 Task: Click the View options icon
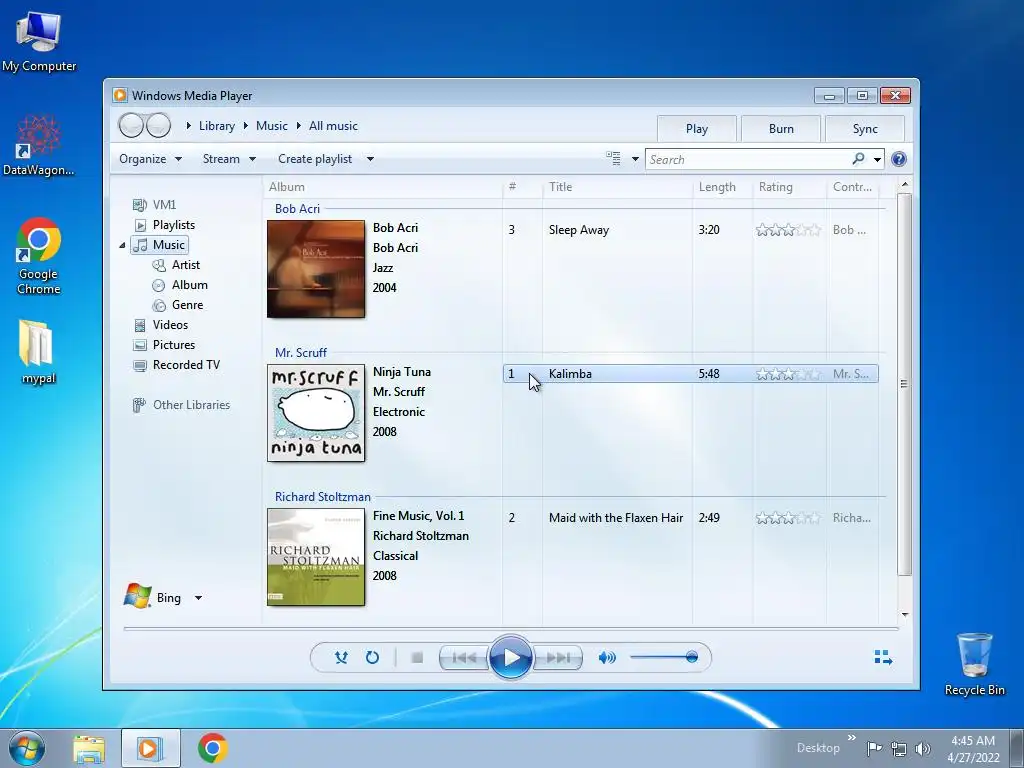click(613, 159)
